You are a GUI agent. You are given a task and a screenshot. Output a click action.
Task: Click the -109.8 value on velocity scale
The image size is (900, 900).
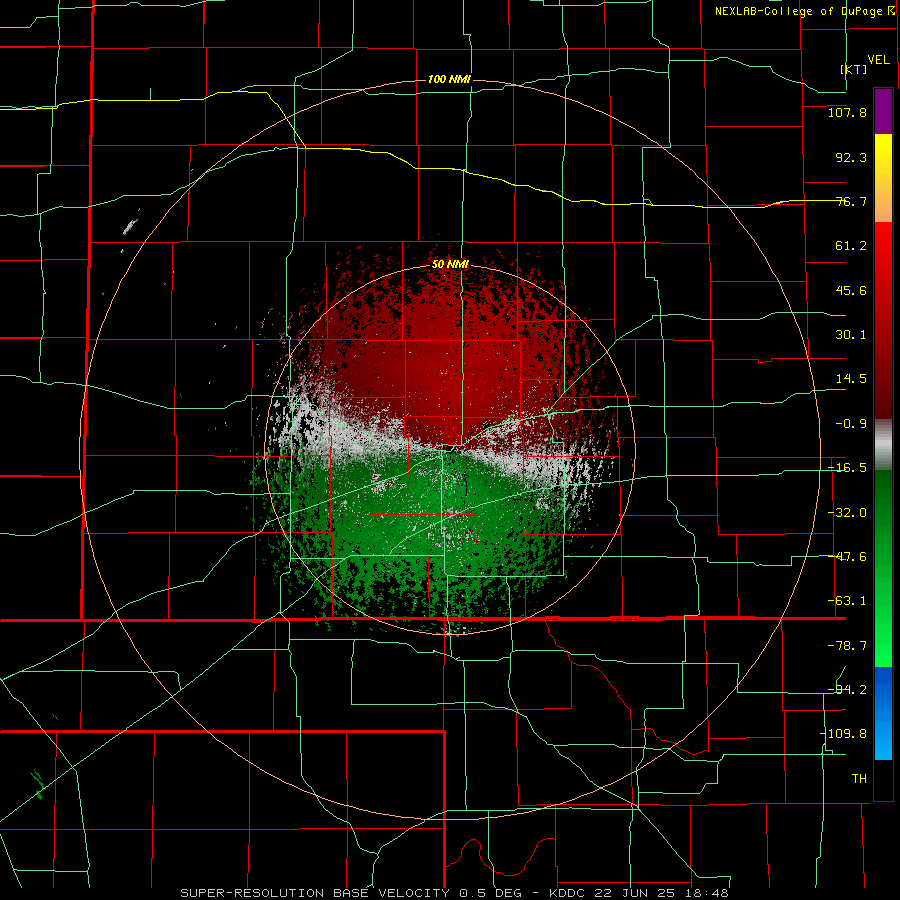point(844,735)
